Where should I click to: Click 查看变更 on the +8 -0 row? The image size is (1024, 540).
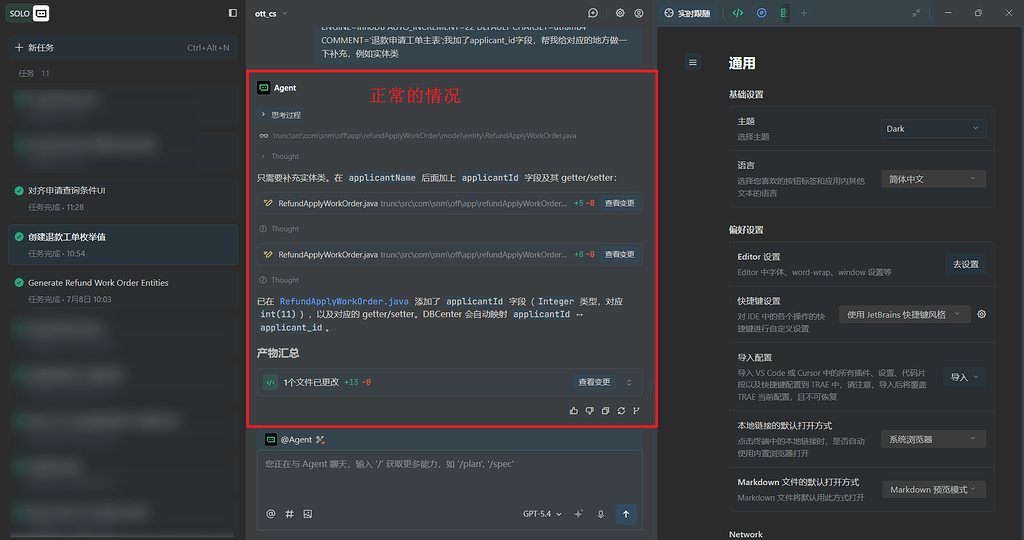[x=619, y=254]
